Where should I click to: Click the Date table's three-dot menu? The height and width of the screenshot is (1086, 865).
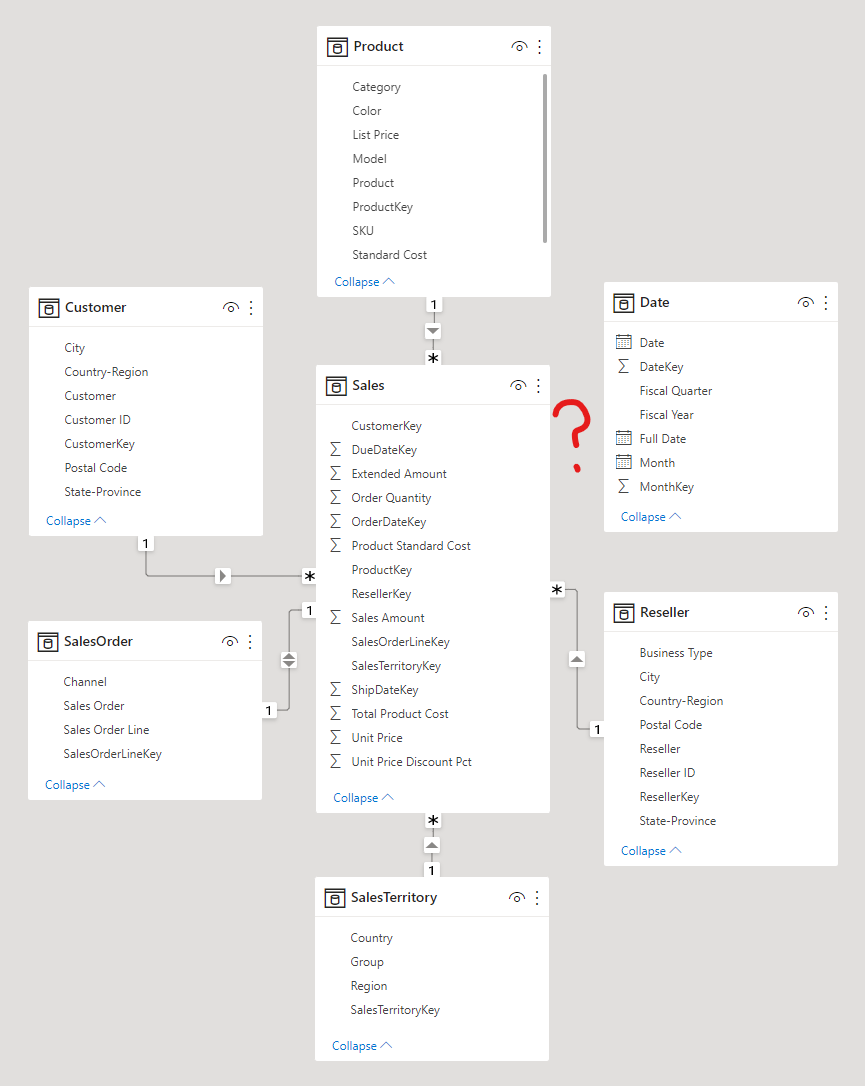click(826, 303)
